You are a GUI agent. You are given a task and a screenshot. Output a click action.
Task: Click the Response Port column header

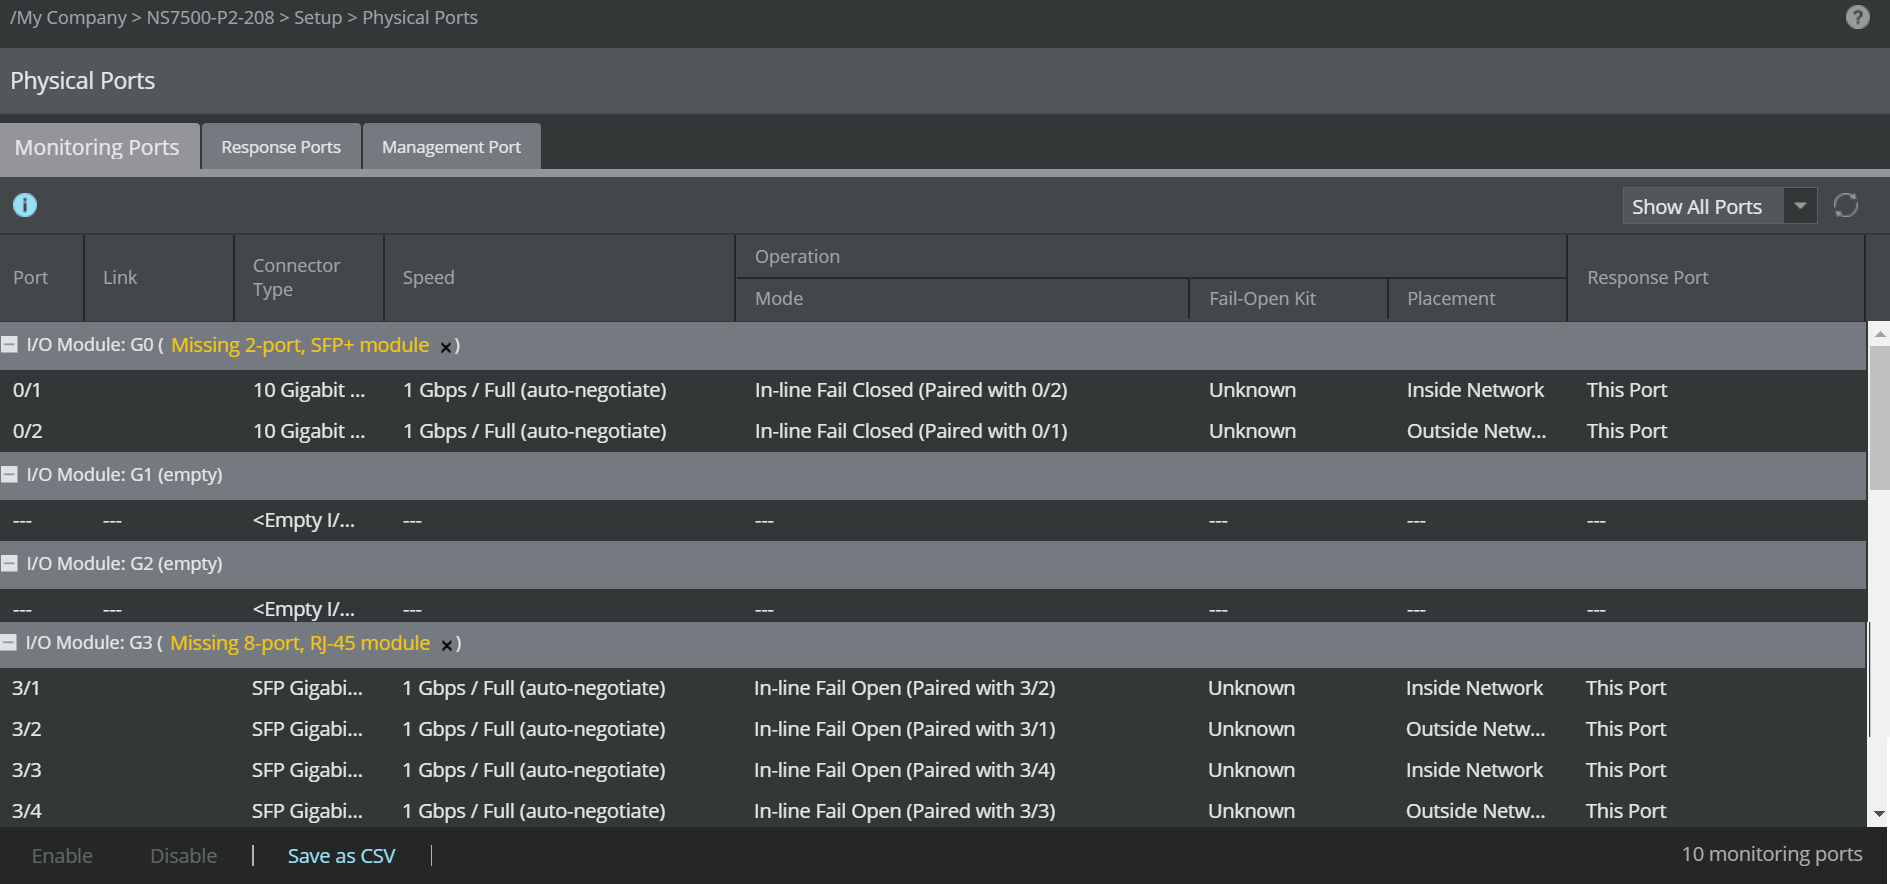coord(1716,278)
